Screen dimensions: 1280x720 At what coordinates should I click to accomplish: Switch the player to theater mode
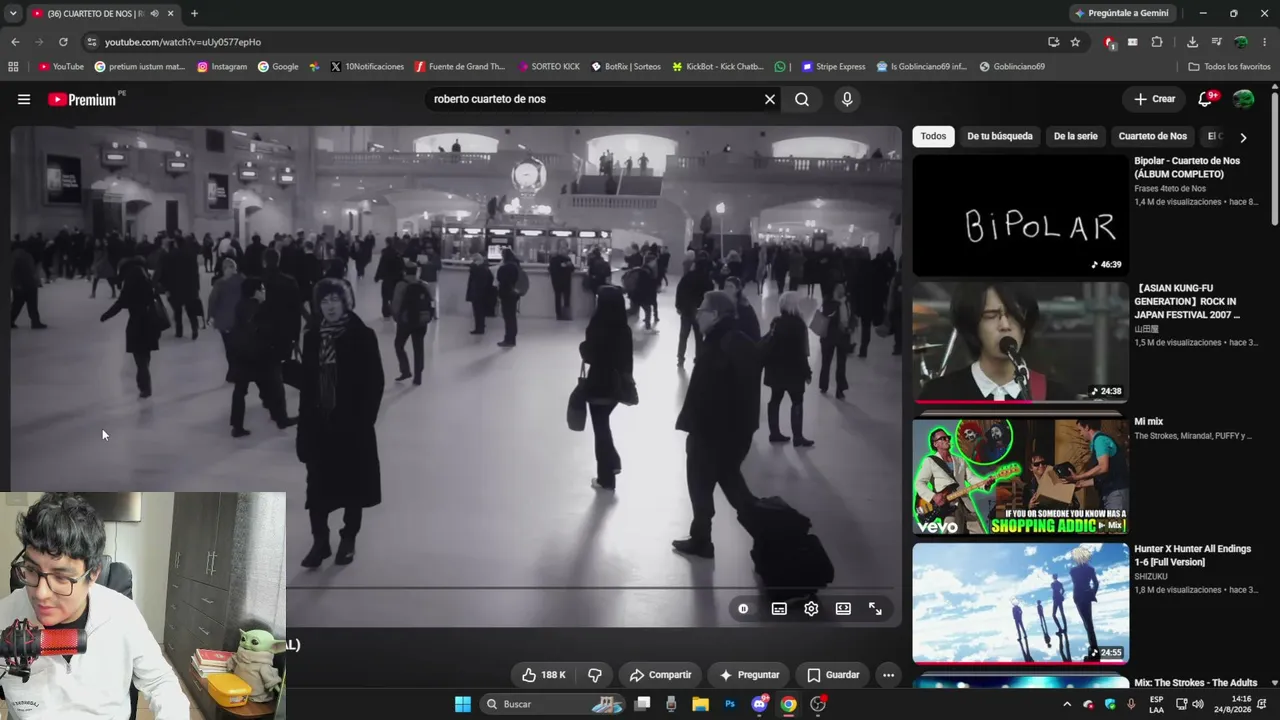[843, 609]
